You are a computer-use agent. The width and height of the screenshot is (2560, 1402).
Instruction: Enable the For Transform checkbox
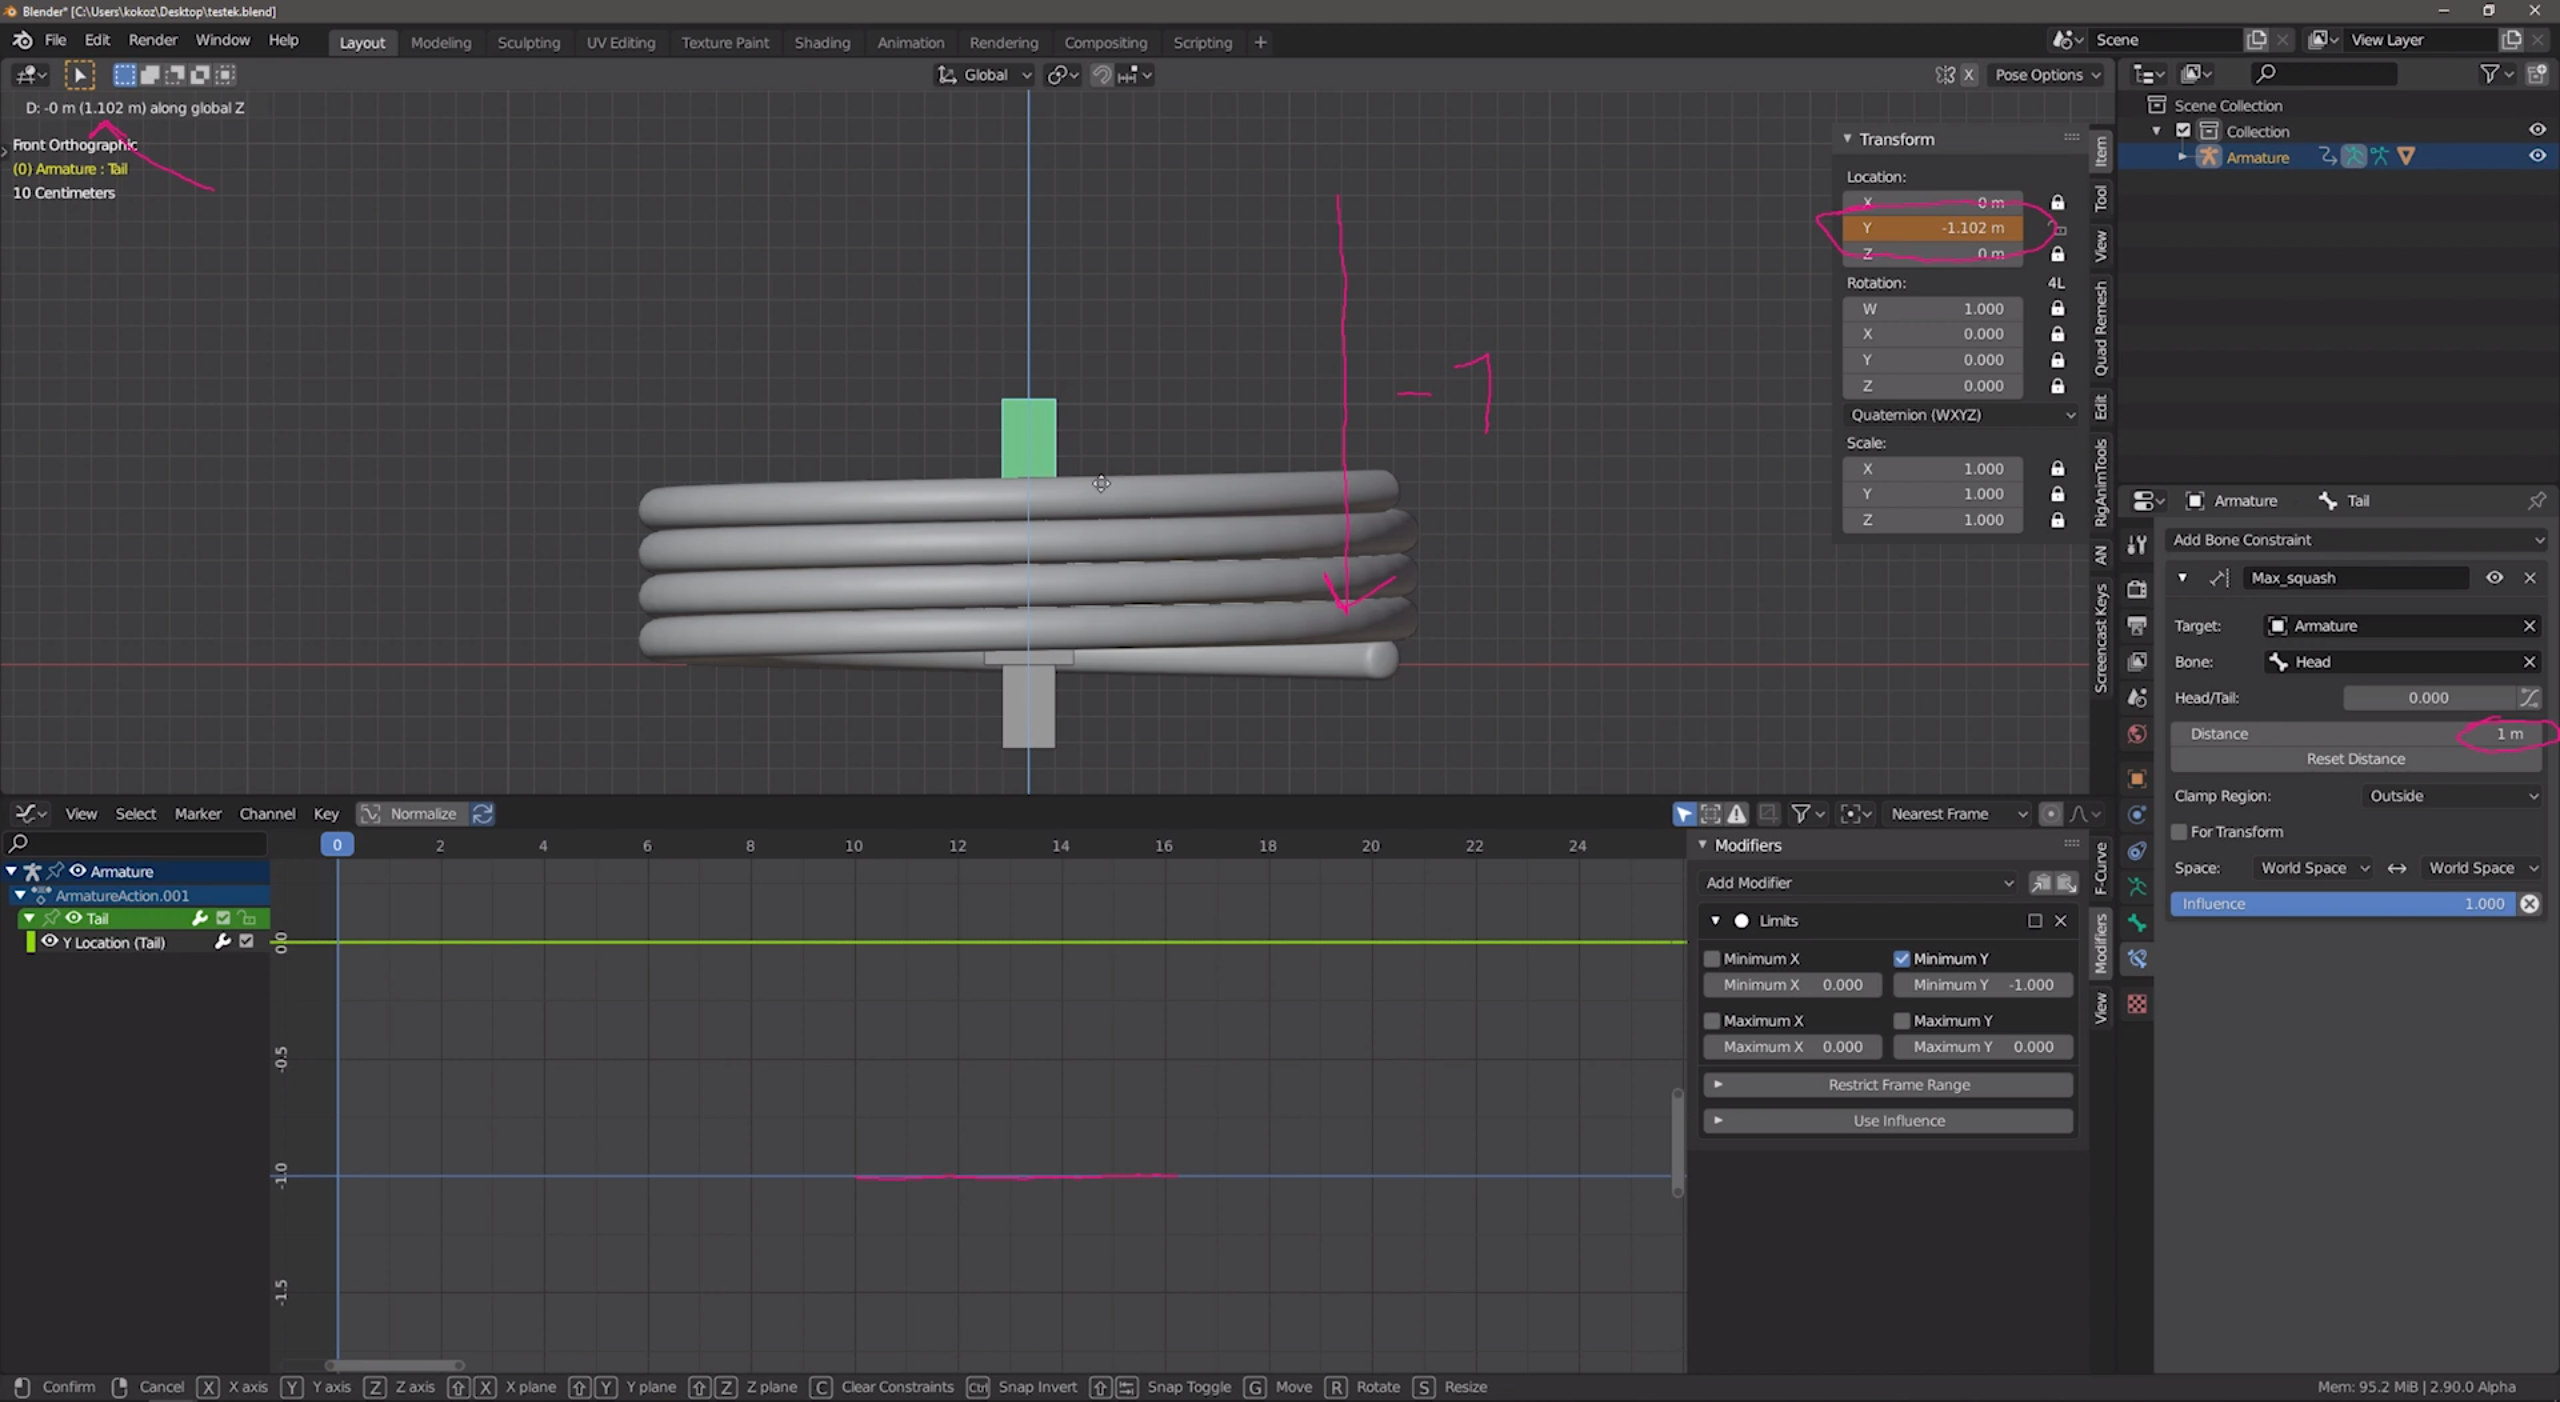[2180, 832]
